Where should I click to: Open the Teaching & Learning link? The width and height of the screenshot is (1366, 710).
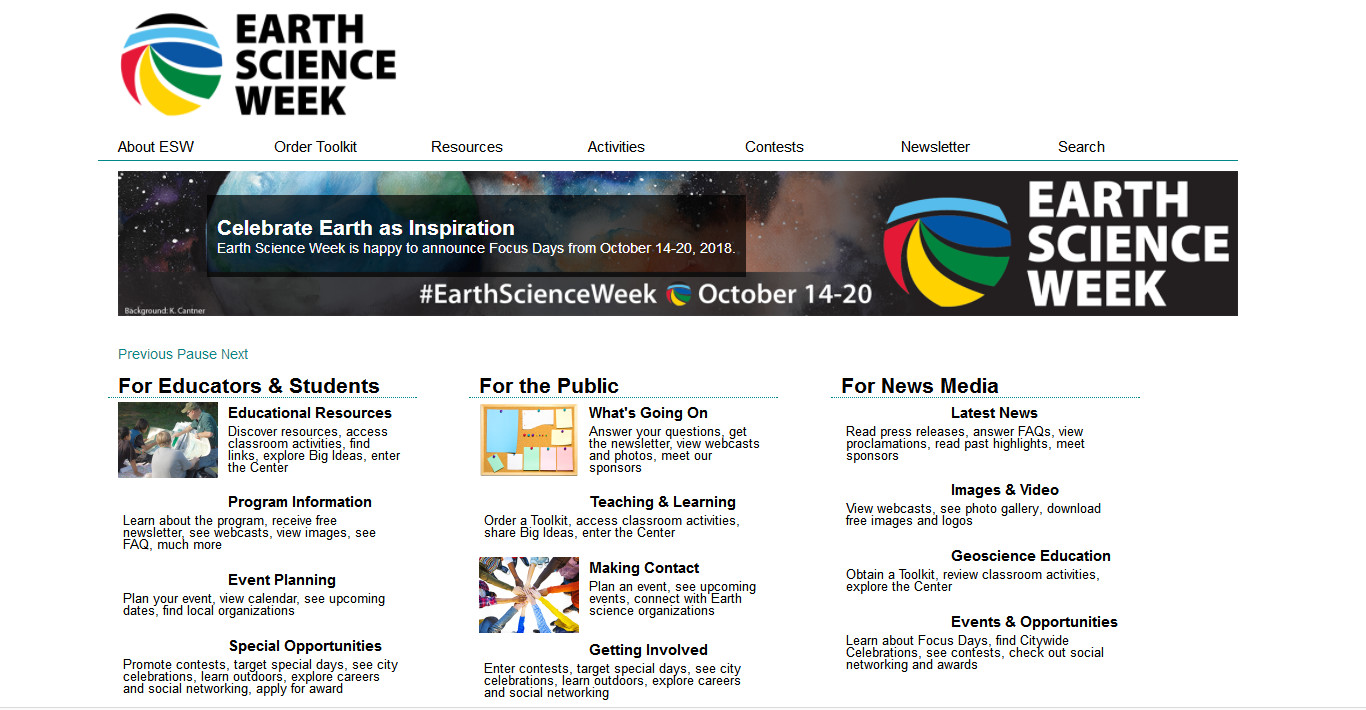click(x=663, y=502)
